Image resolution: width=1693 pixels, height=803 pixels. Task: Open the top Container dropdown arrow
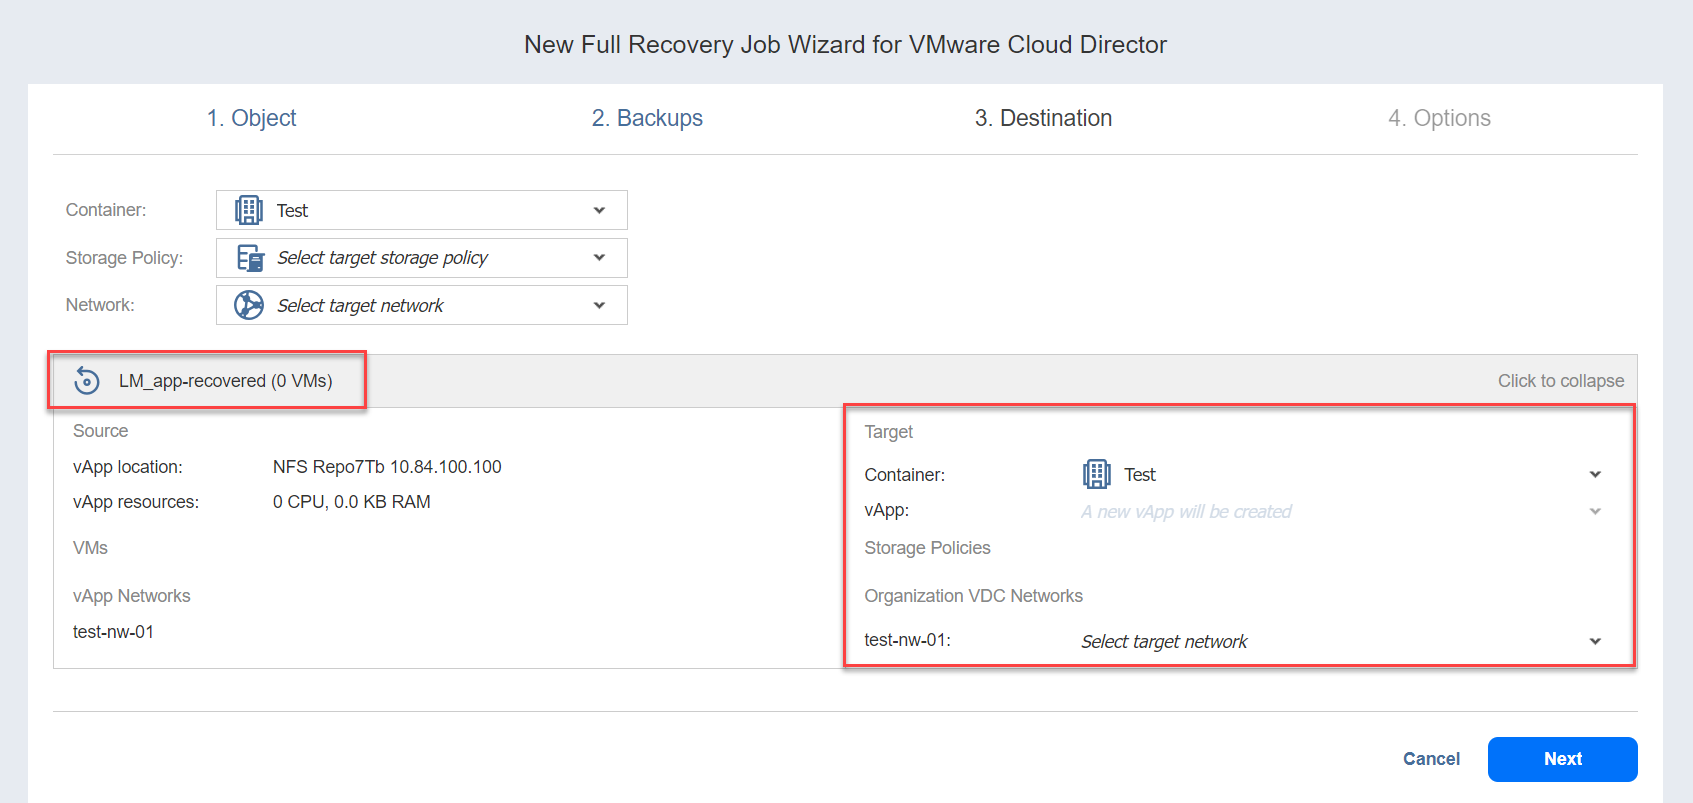pyautogui.click(x=599, y=210)
